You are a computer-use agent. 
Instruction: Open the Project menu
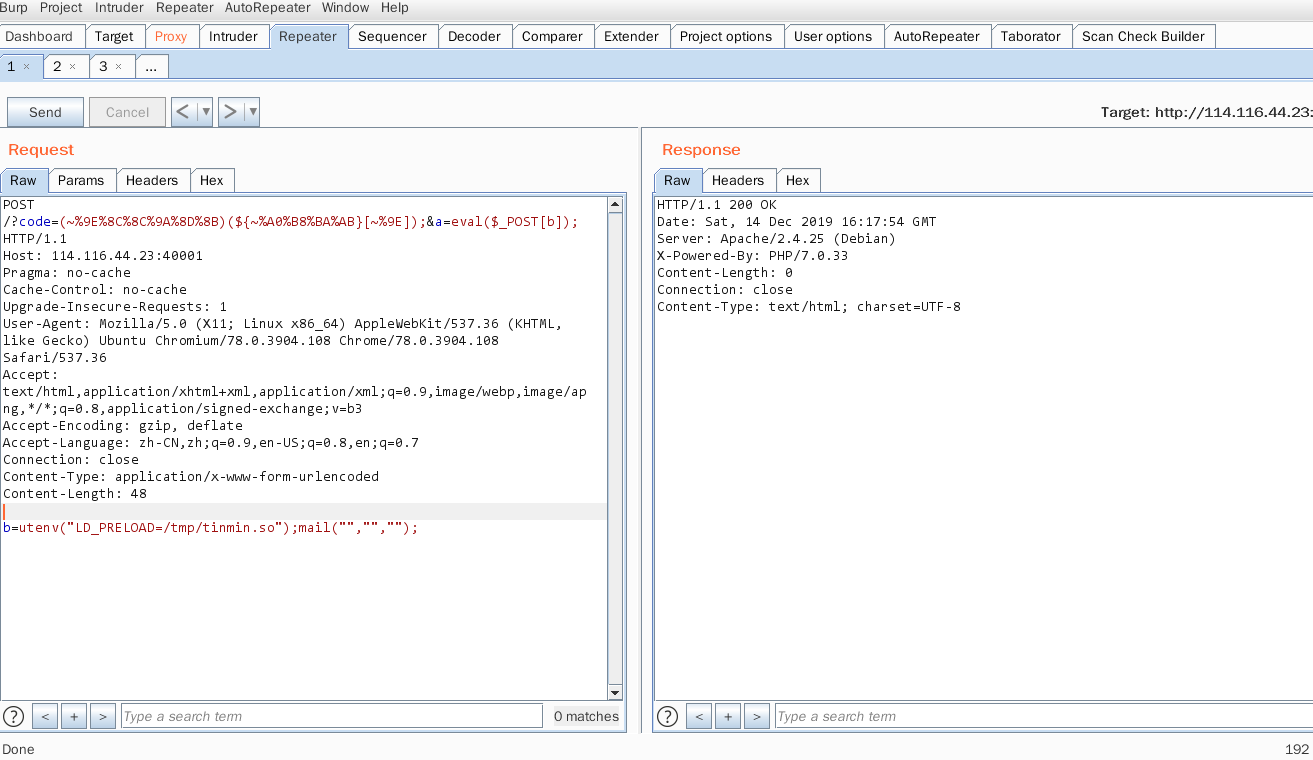point(61,7)
